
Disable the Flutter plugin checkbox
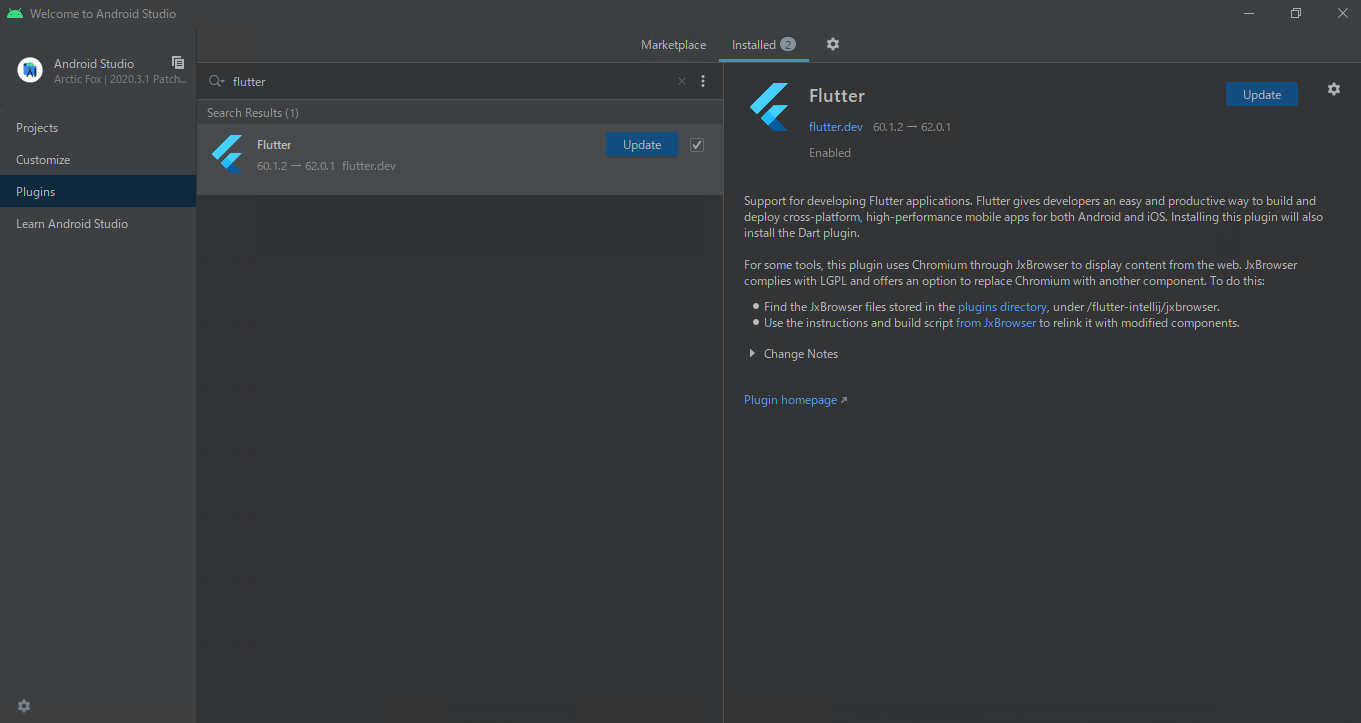tap(697, 145)
